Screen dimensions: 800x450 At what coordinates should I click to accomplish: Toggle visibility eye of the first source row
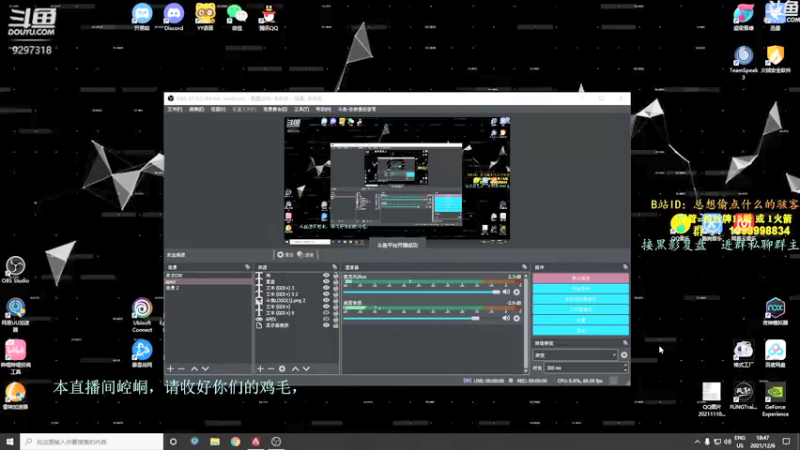pos(326,276)
